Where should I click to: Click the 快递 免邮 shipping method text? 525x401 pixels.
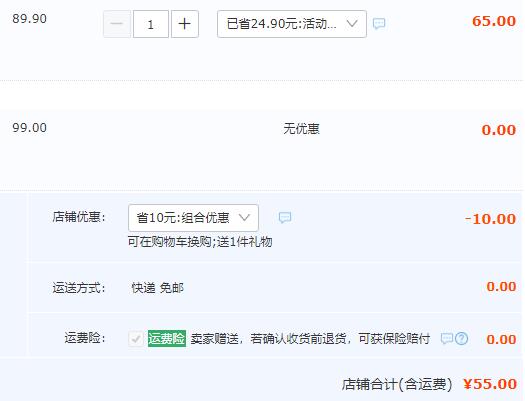pos(157,288)
